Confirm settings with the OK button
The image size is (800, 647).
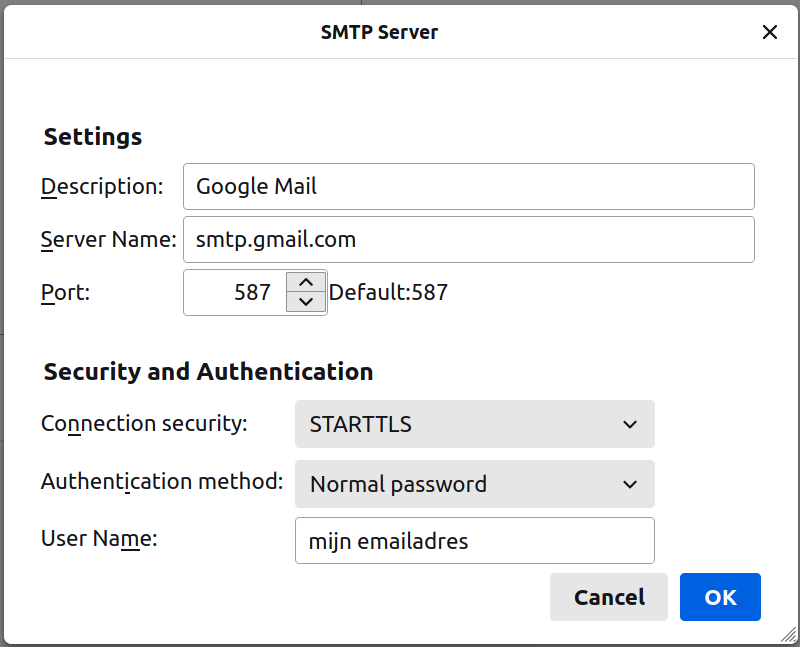[720, 597]
